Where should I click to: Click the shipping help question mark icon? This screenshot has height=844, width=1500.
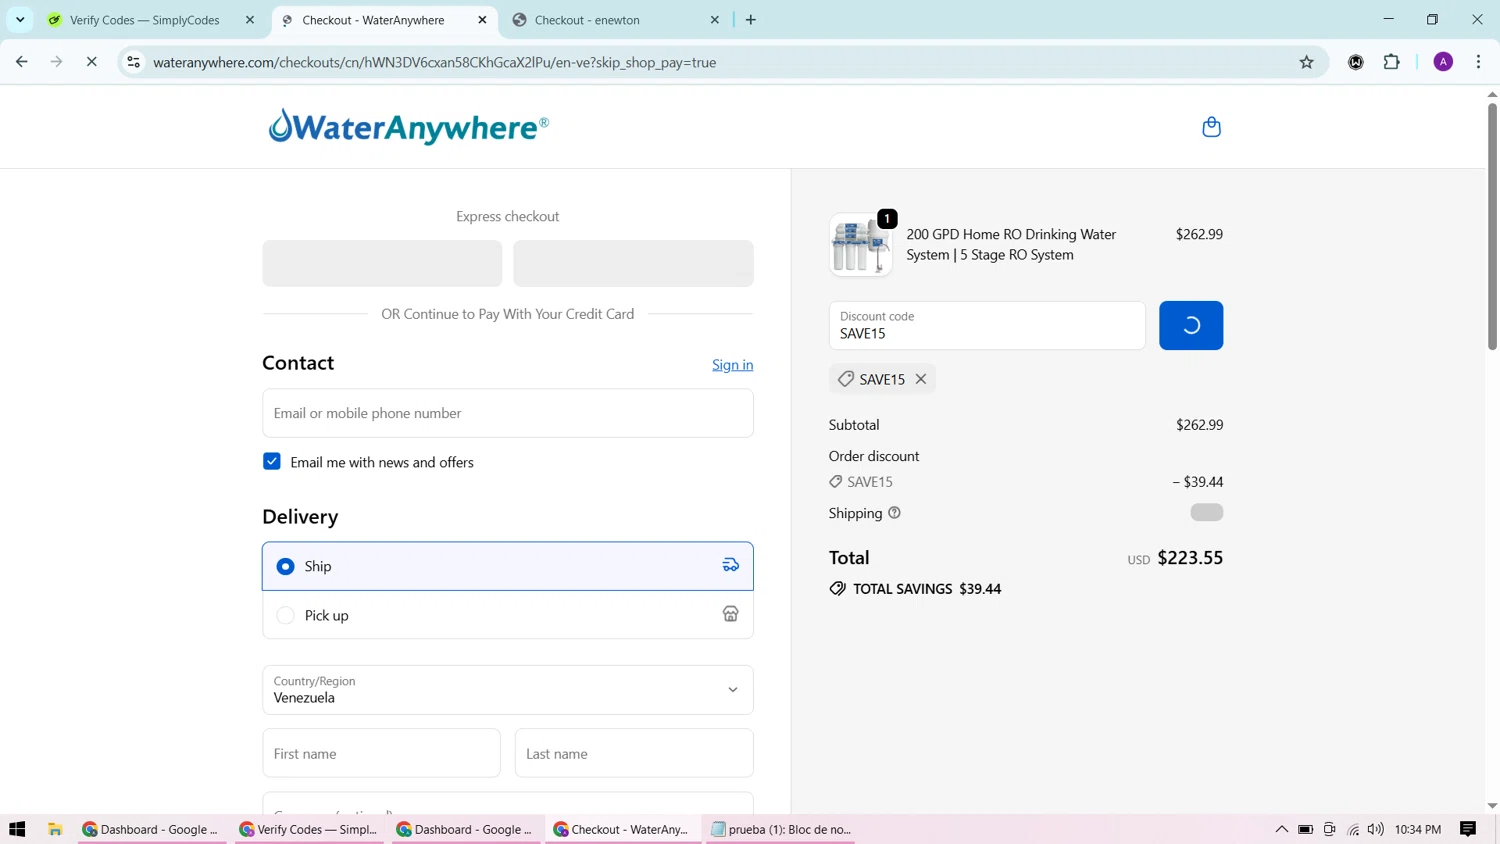coord(894,513)
